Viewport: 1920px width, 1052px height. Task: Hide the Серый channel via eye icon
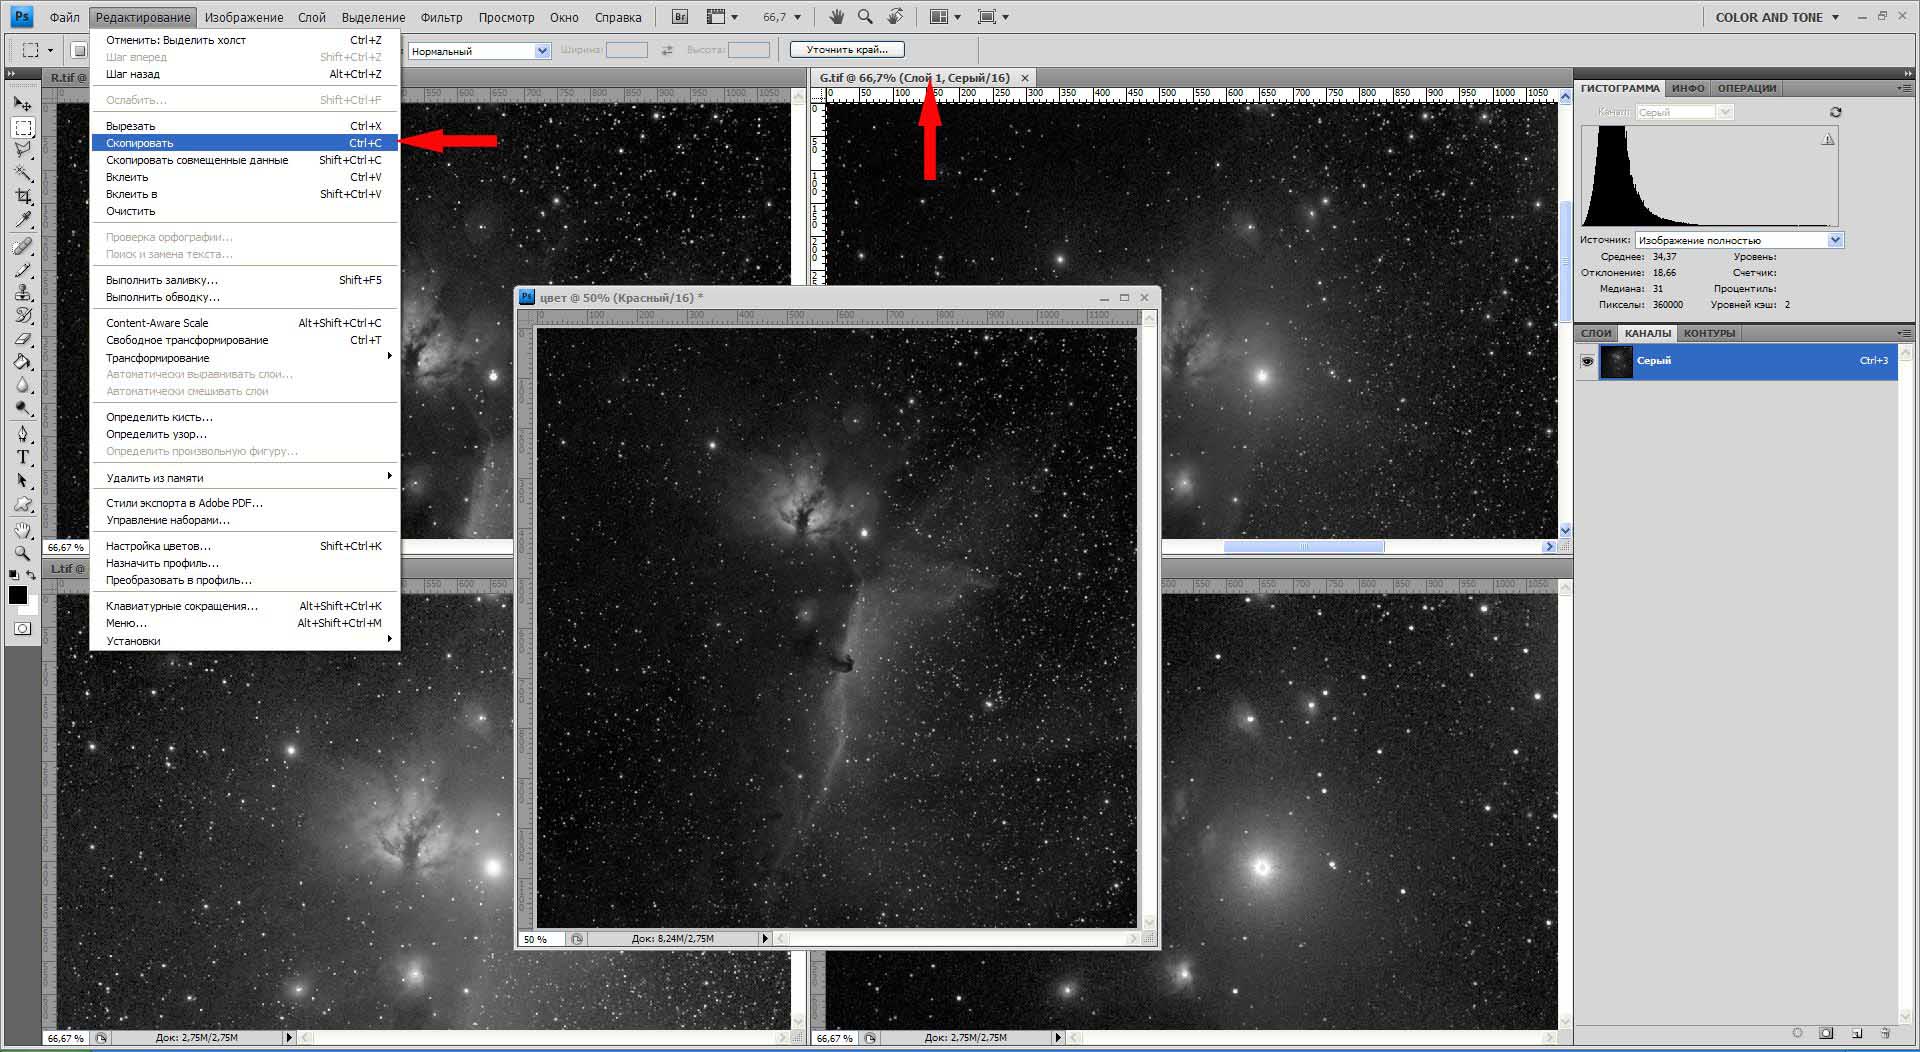click(1587, 361)
